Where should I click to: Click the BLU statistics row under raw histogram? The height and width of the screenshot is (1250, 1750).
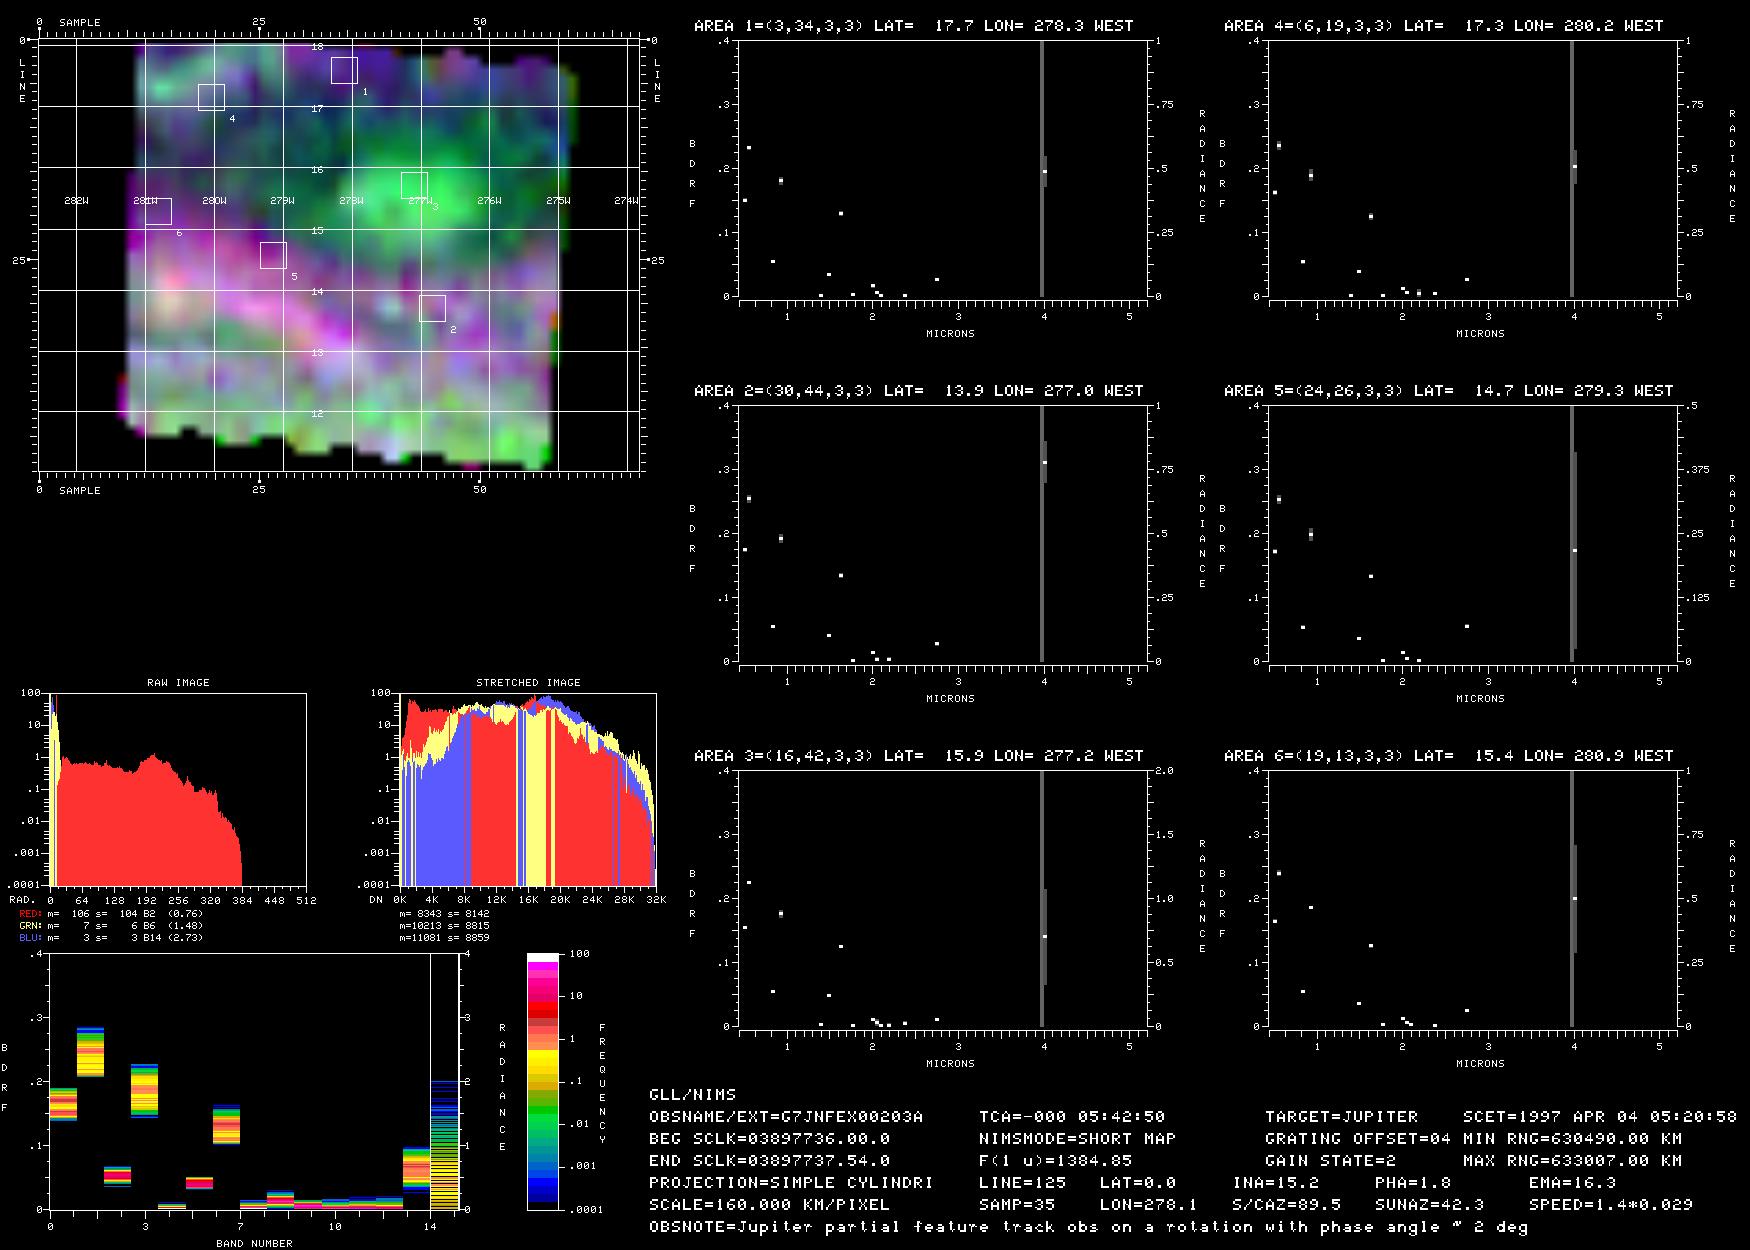point(111,937)
